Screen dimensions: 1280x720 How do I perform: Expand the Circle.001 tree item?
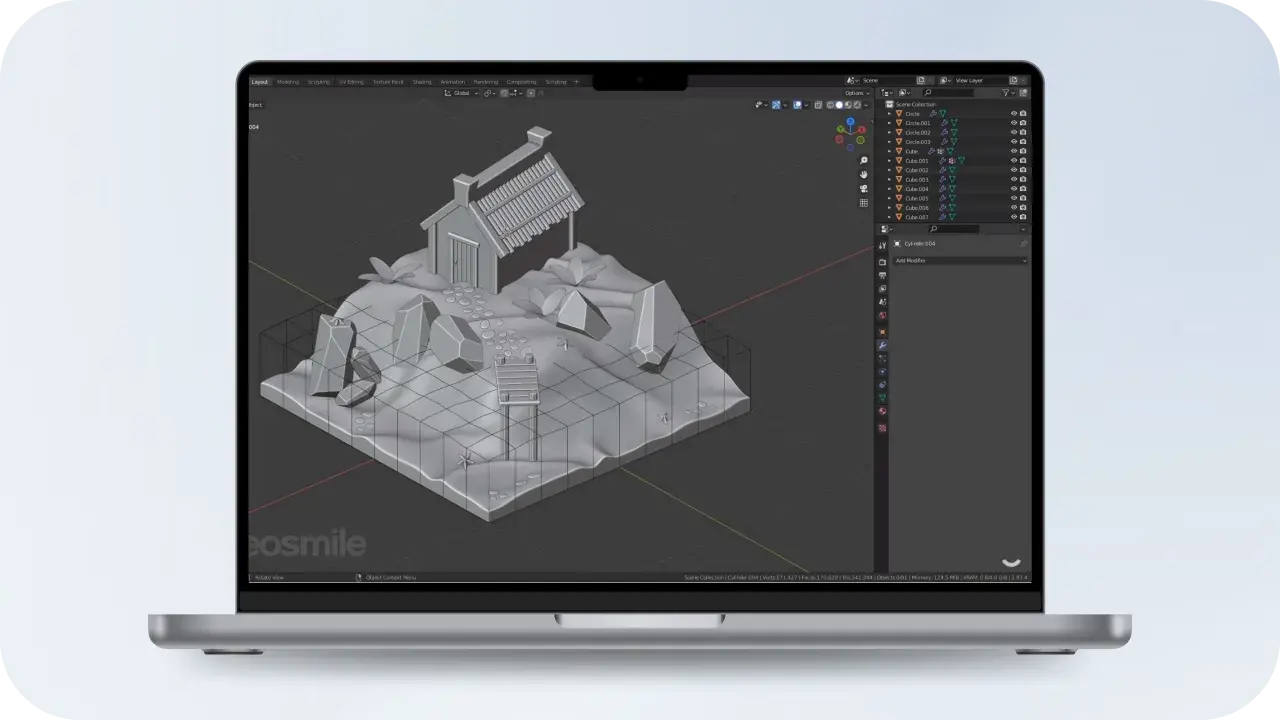click(x=889, y=123)
